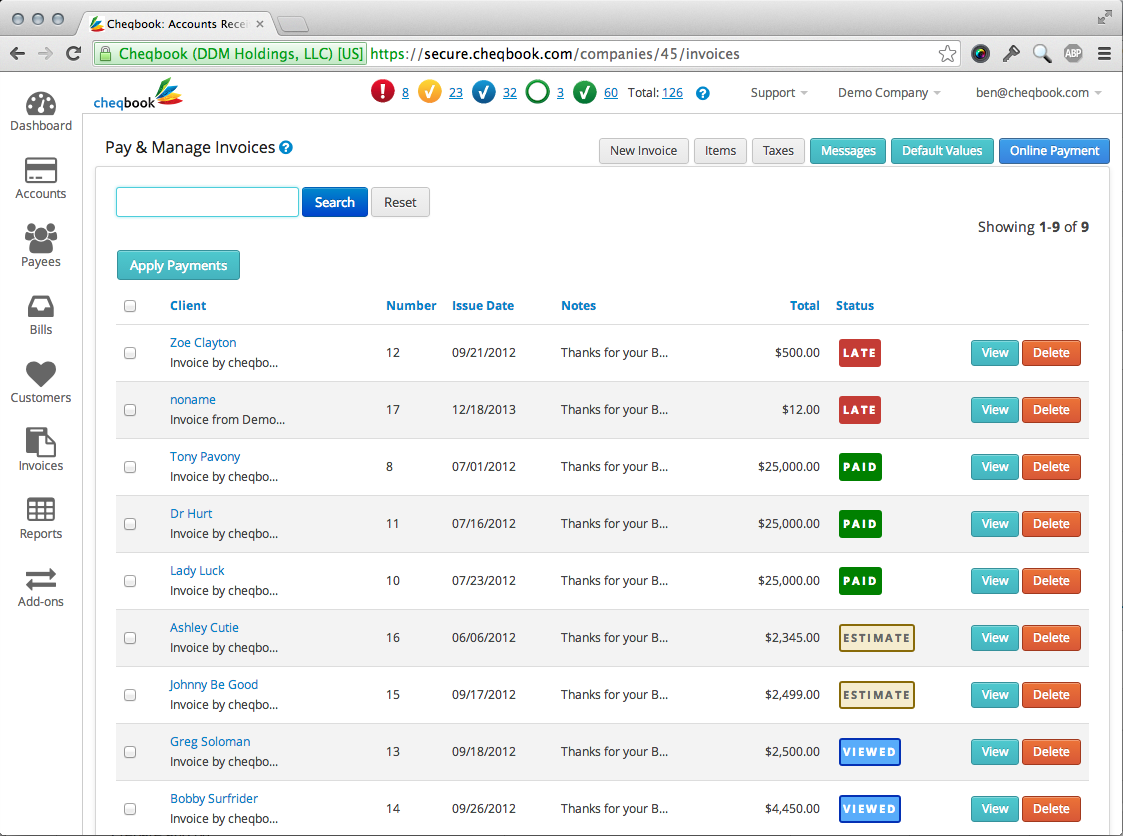Image resolution: width=1123 pixels, height=836 pixels.
Task: Open the Tony Pavony client link
Action: pos(205,457)
